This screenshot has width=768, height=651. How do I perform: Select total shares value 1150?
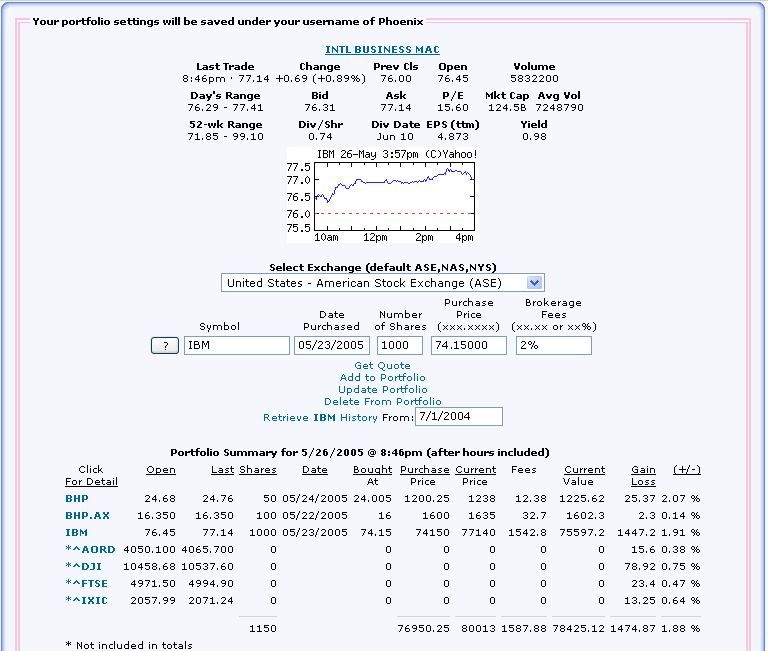pyautogui.click(x=263, y=628)
